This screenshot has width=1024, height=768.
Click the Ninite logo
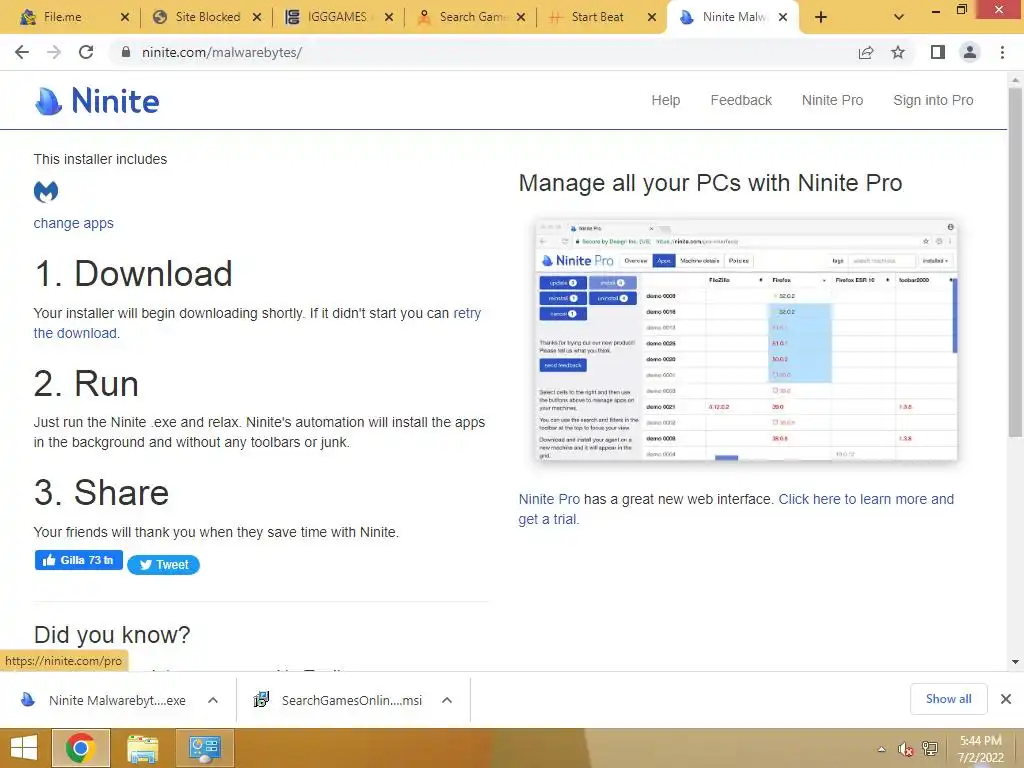(x=97, y=101)
